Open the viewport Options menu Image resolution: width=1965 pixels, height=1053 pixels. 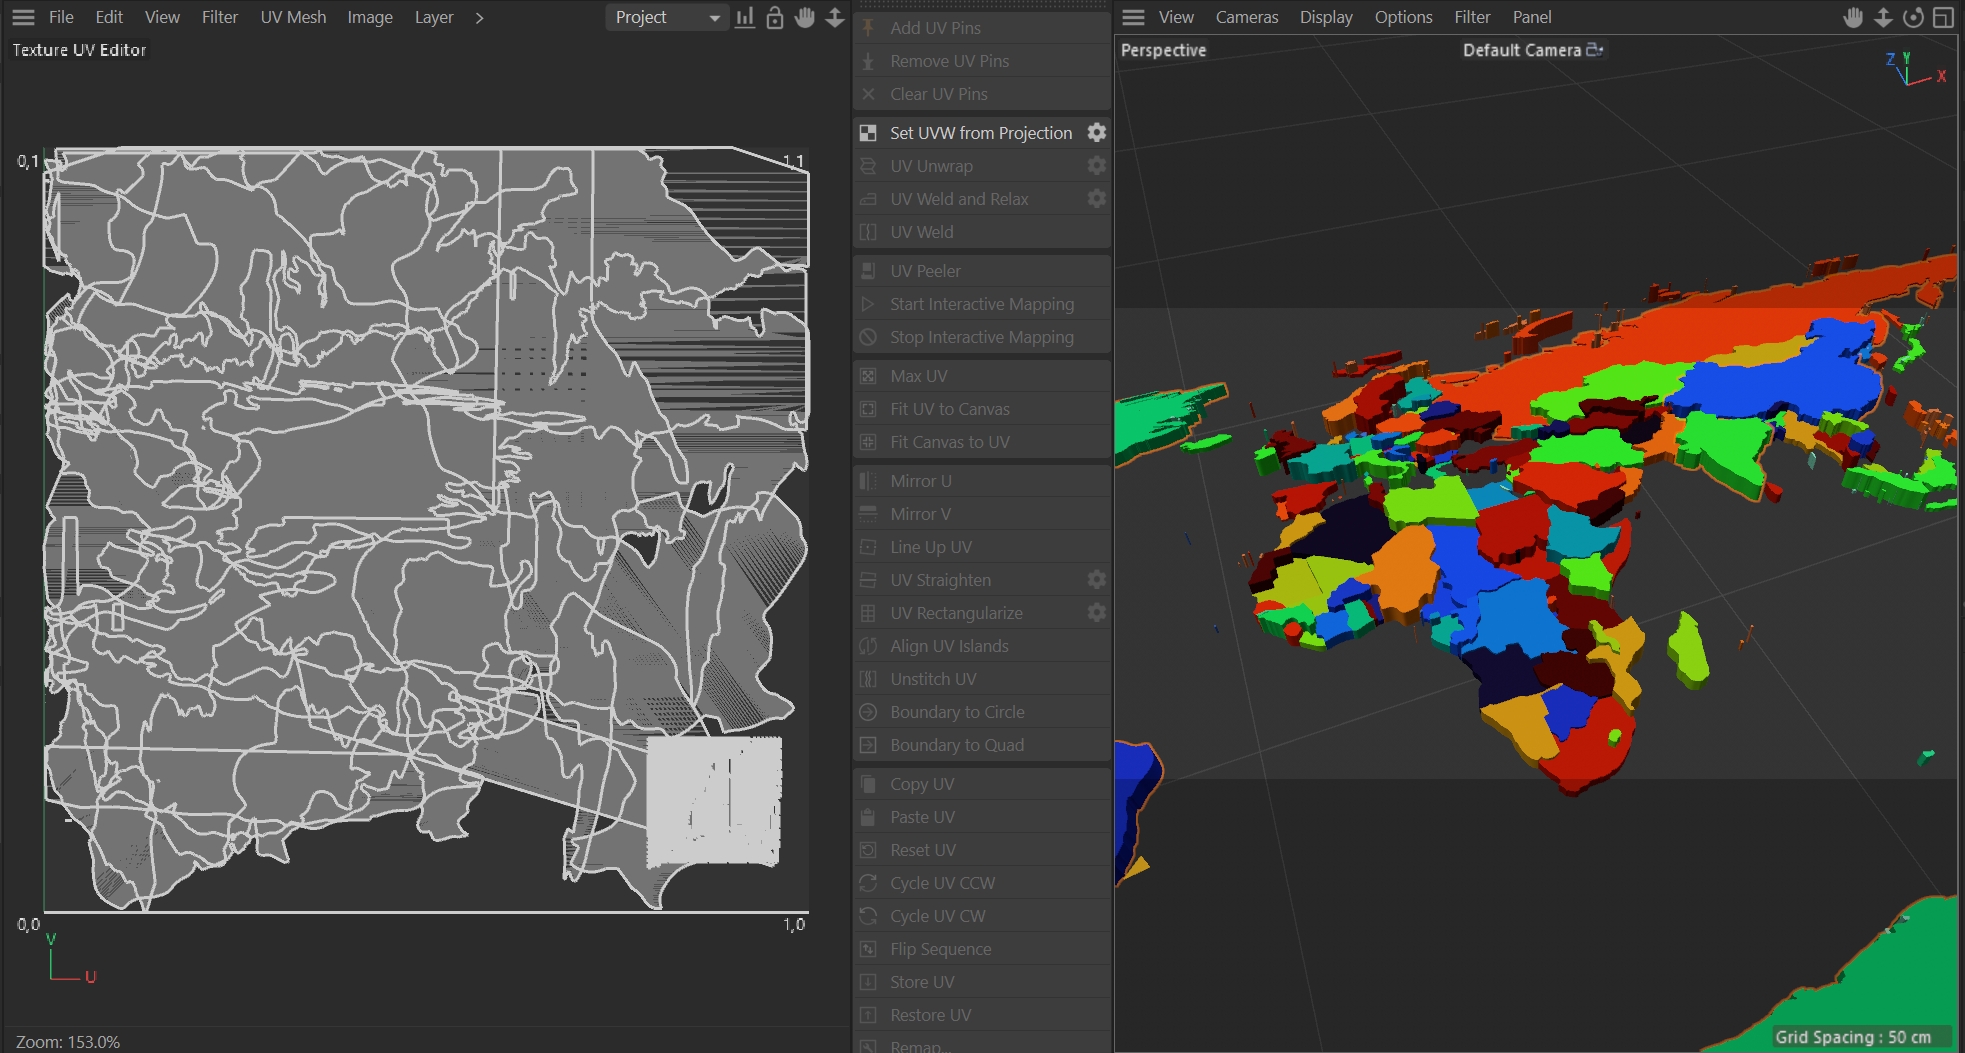(x=1403, y=17)
